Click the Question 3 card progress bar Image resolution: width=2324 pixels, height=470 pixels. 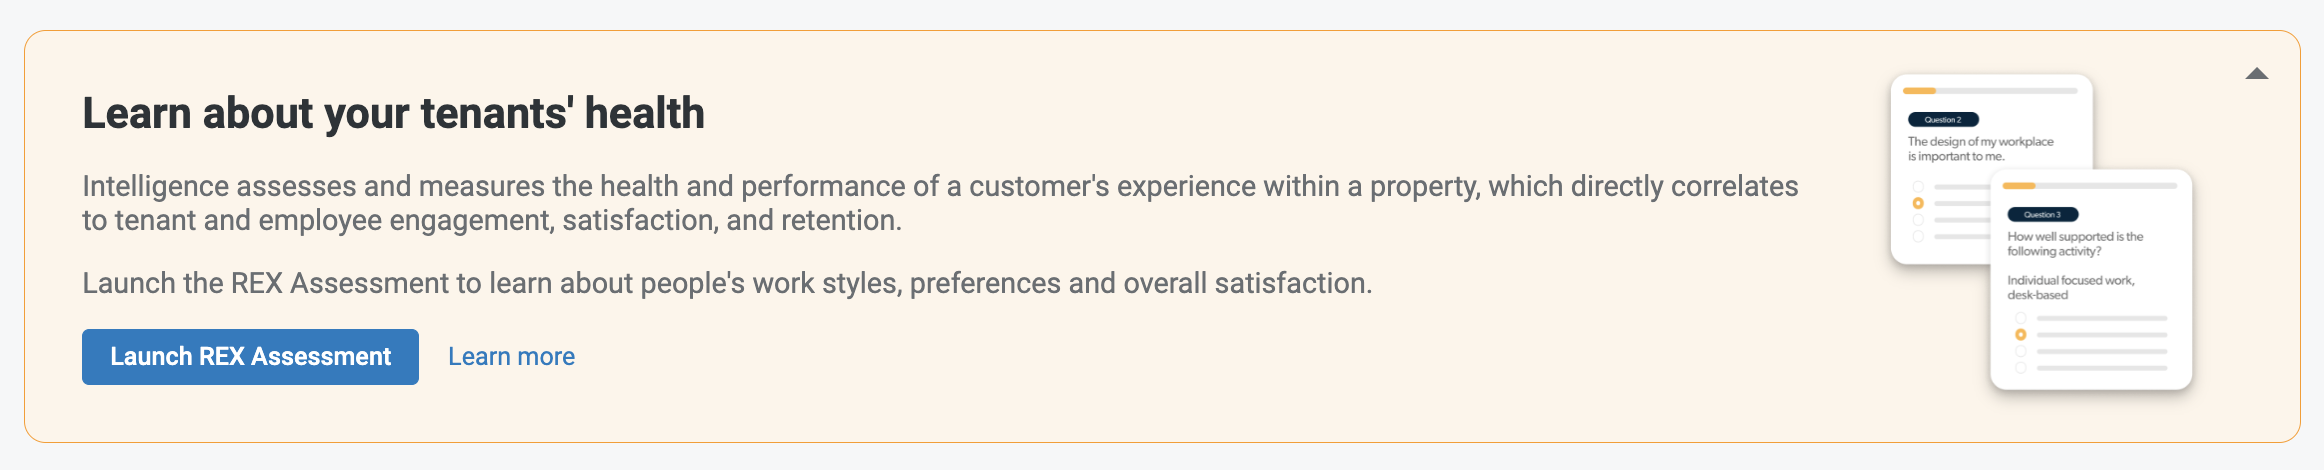tap(2090, 186)
